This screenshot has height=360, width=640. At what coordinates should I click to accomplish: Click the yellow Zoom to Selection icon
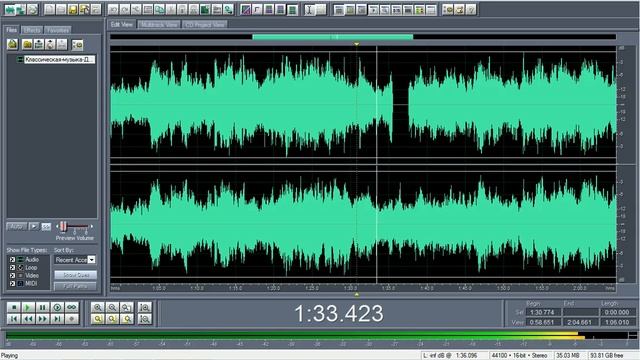(x=98, y=319)
